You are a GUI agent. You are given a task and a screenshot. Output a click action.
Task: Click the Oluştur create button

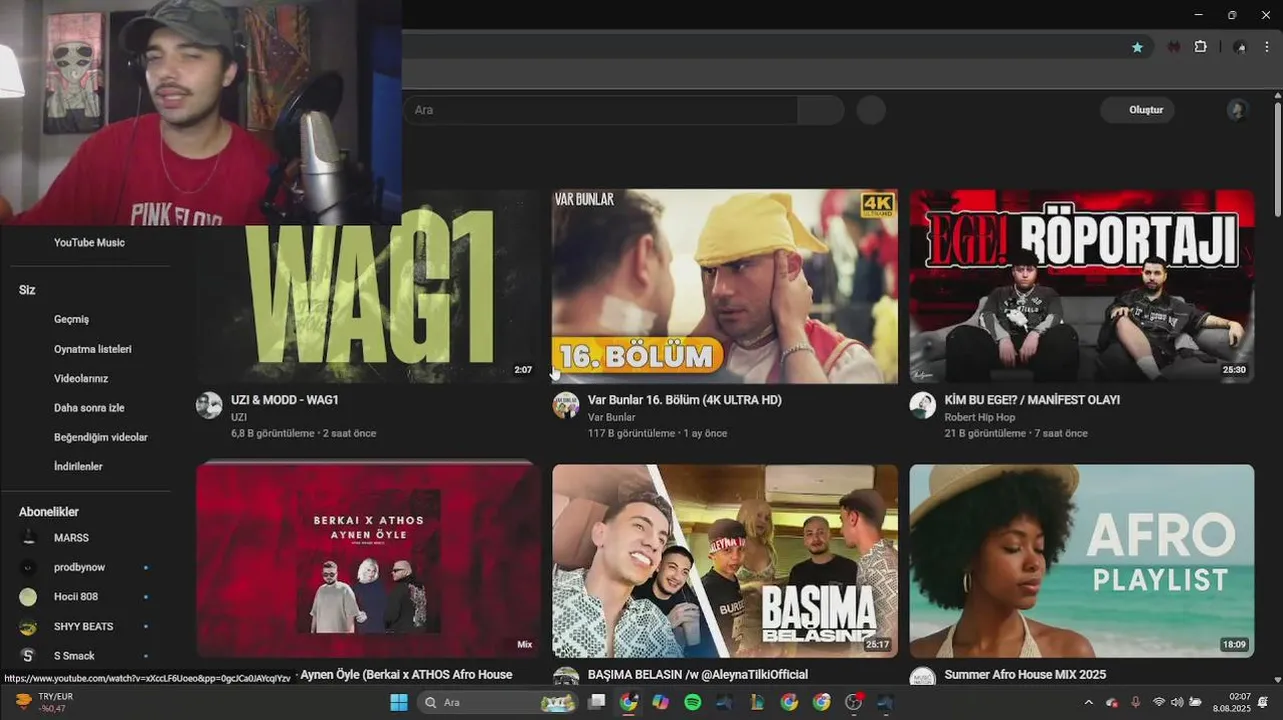point(1137,110)
